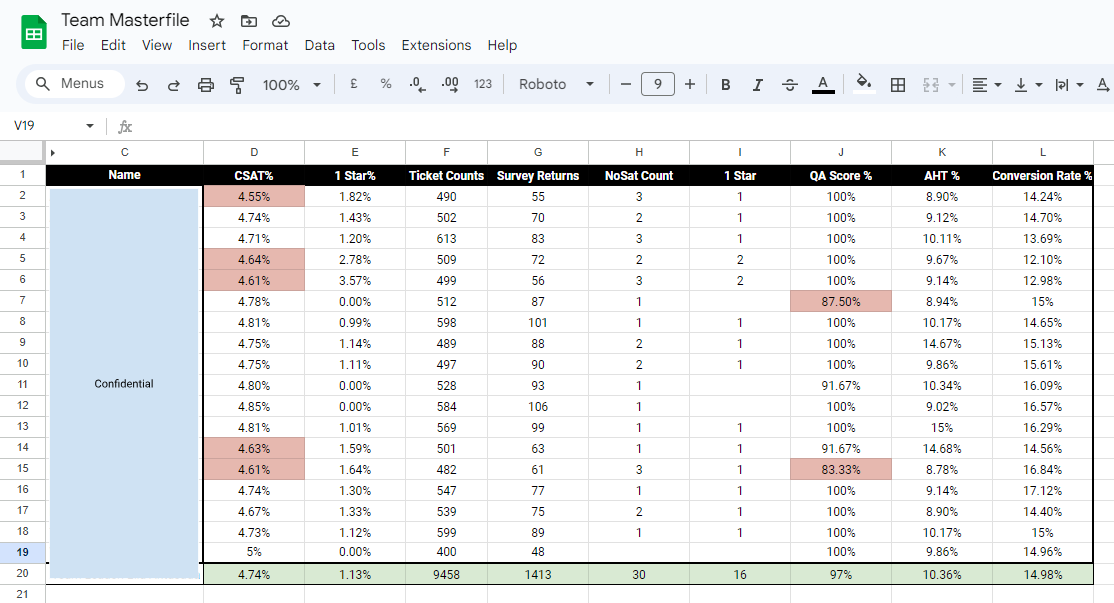Select the highlighted 83.33% QA score cell
The width and height of the screenshot is (1114, 603).
pos(840,469)
